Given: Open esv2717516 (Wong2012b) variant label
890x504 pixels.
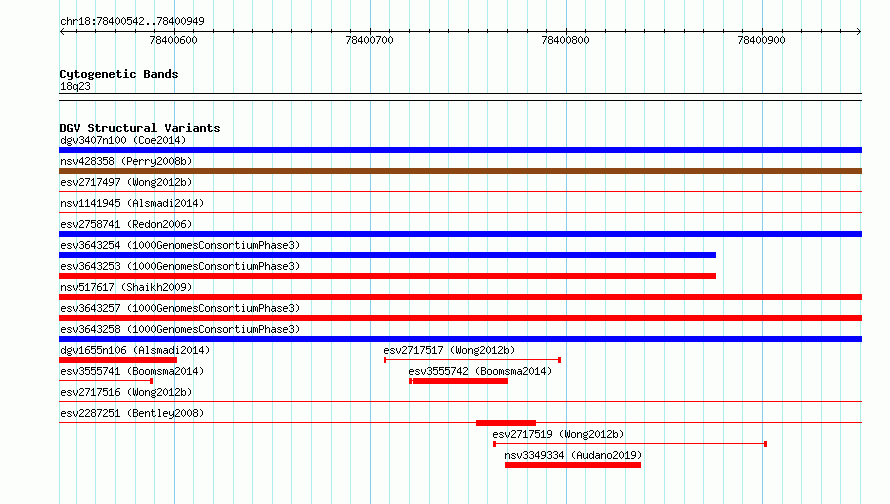Looking at the screenshot, I should (126, 392).
